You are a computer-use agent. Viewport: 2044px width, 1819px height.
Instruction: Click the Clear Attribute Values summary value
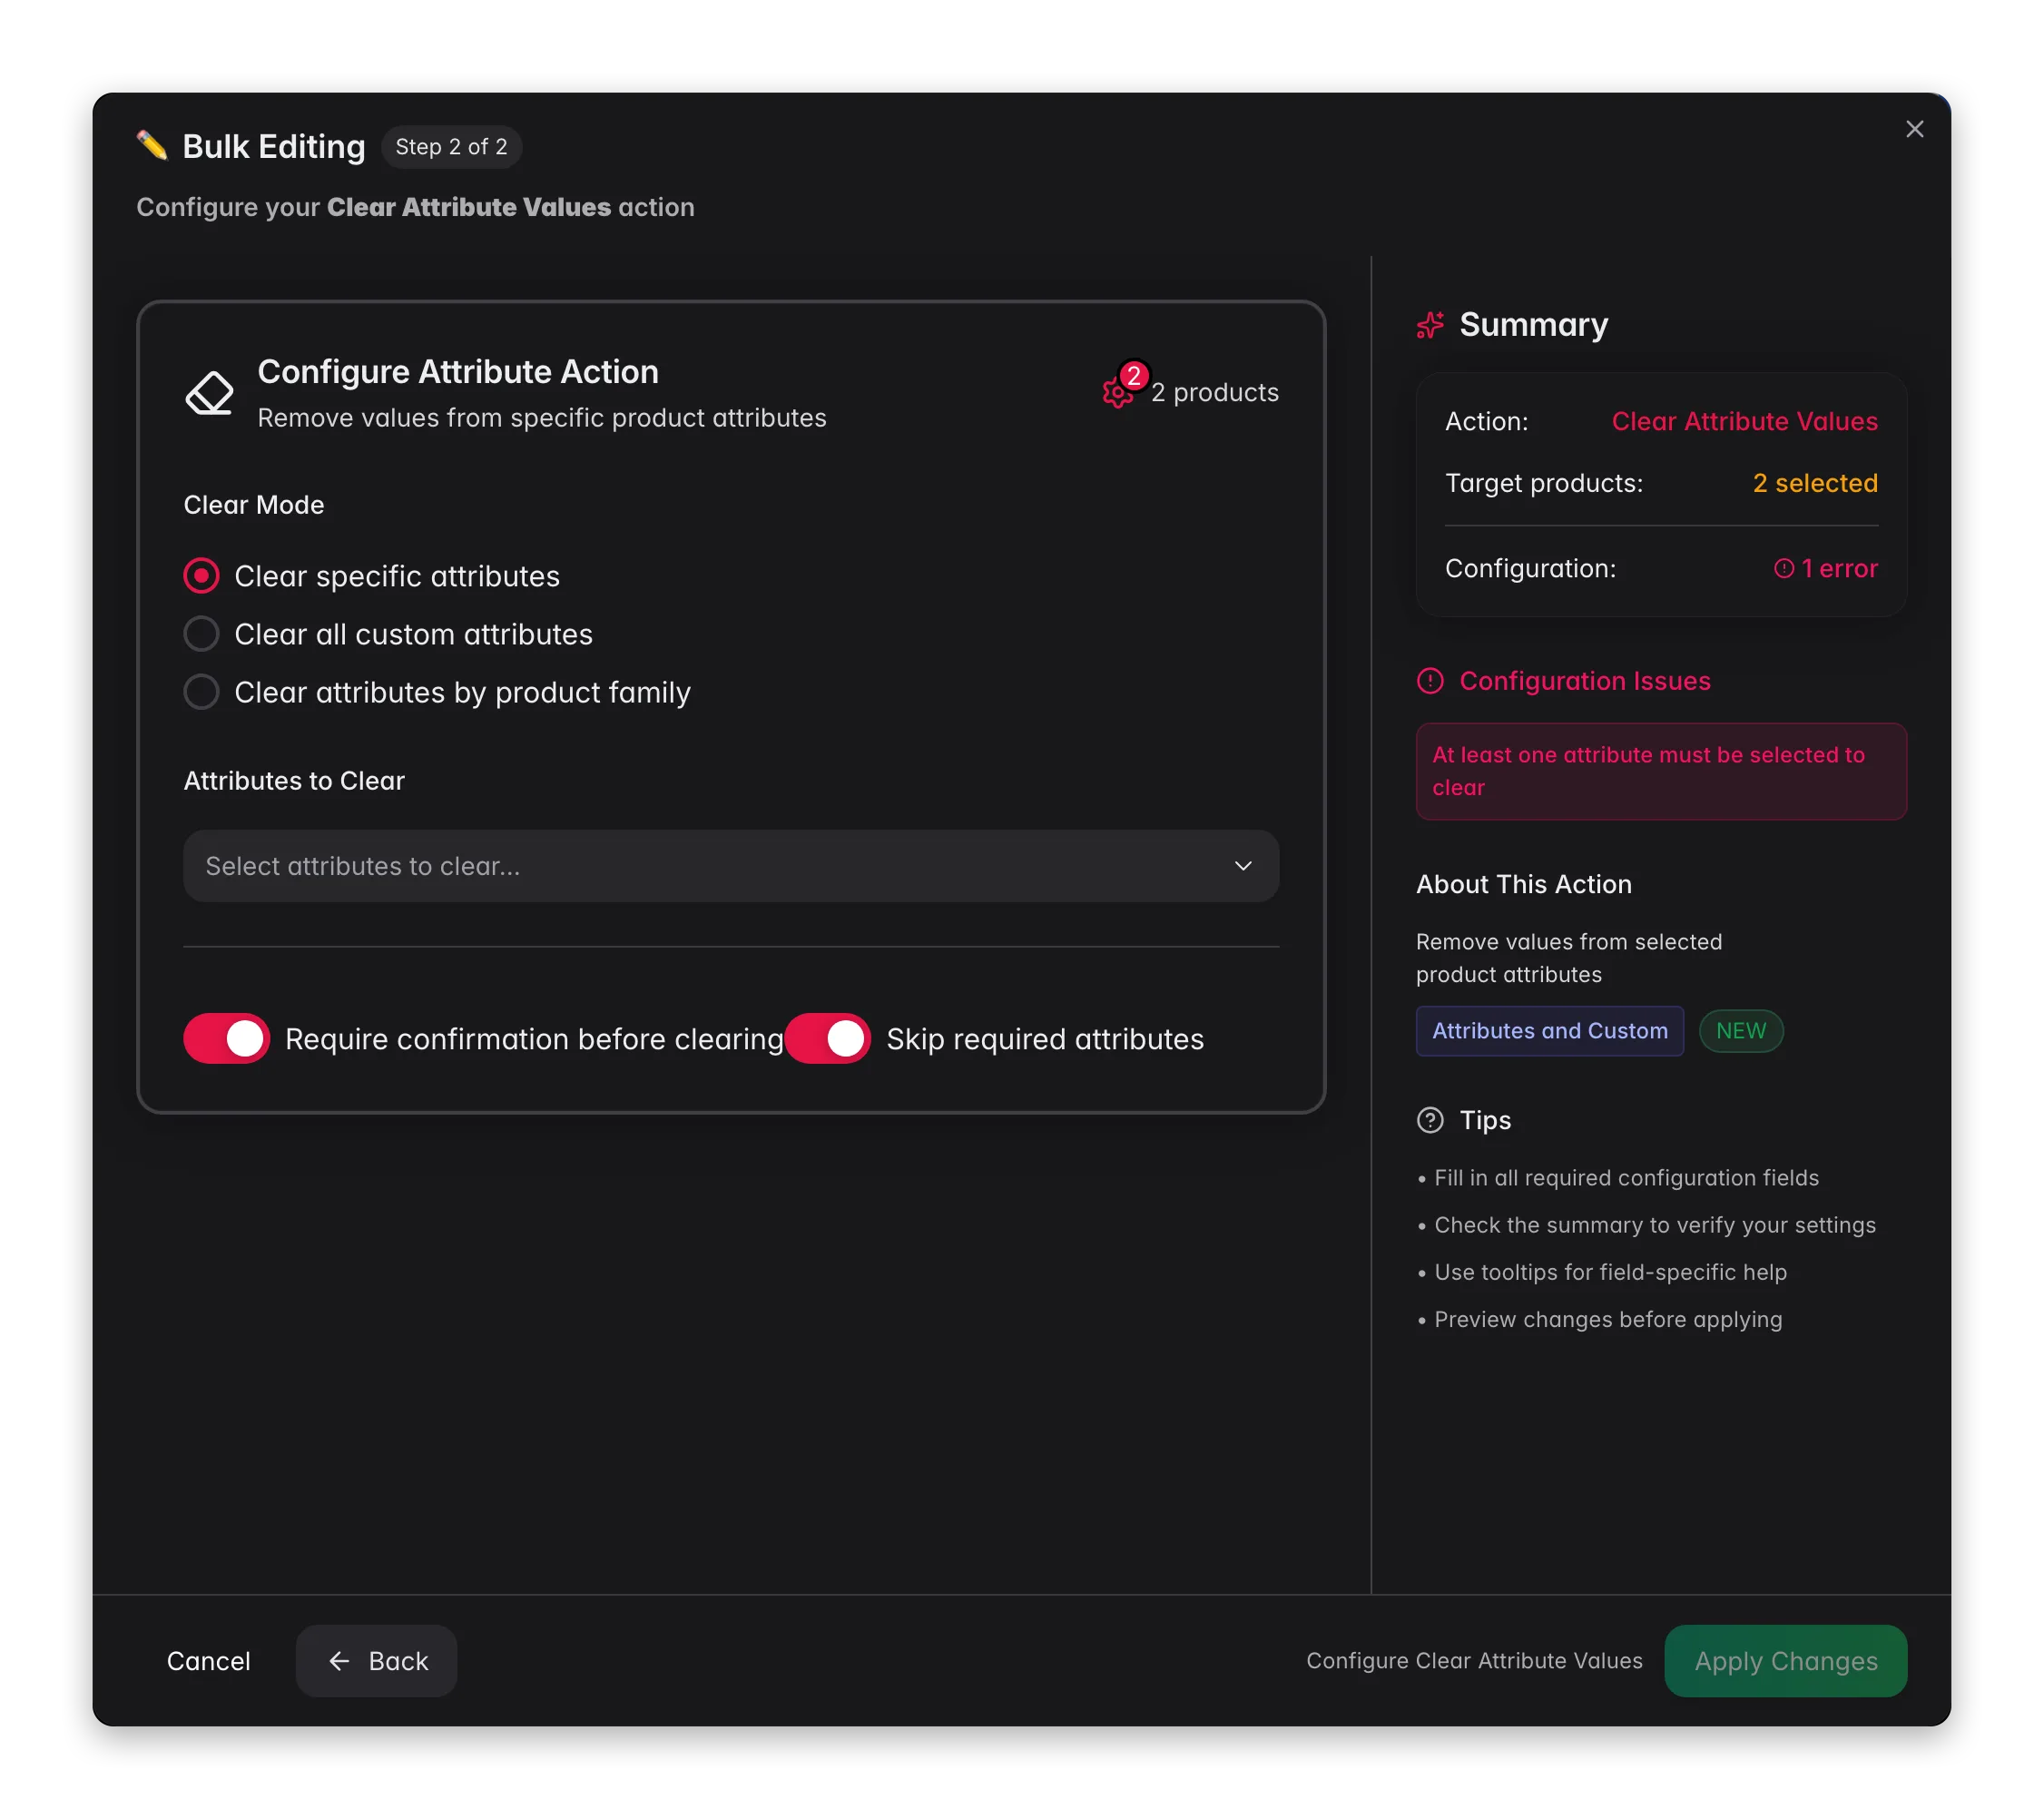pos(1744,421)
